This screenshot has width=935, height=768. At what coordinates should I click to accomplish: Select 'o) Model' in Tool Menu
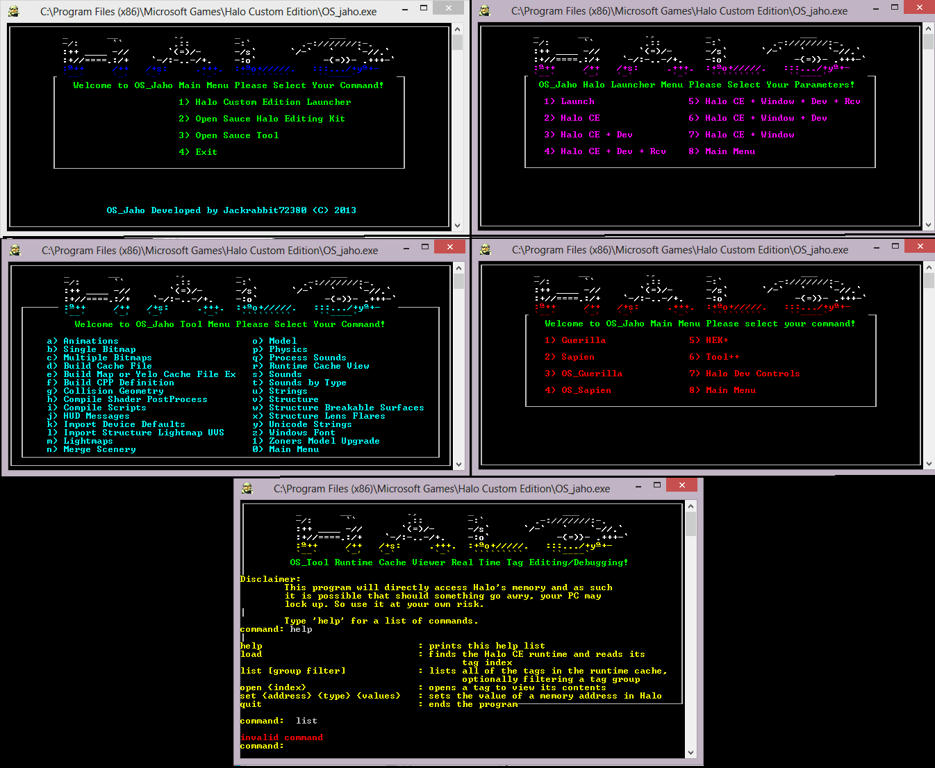coord(274,341)
